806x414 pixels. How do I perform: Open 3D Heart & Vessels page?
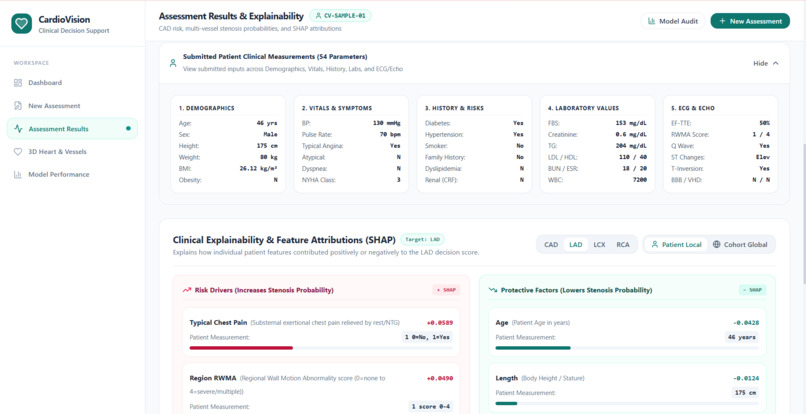[72, 152]
